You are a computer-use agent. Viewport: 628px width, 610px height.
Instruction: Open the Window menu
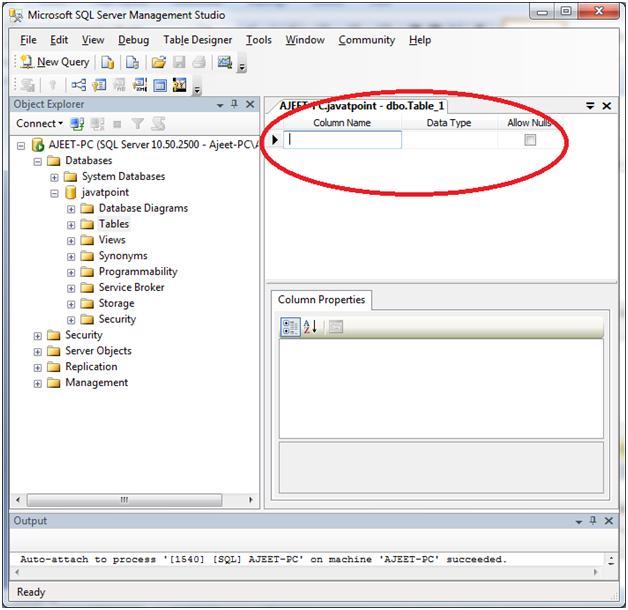(x=305, y=40)
